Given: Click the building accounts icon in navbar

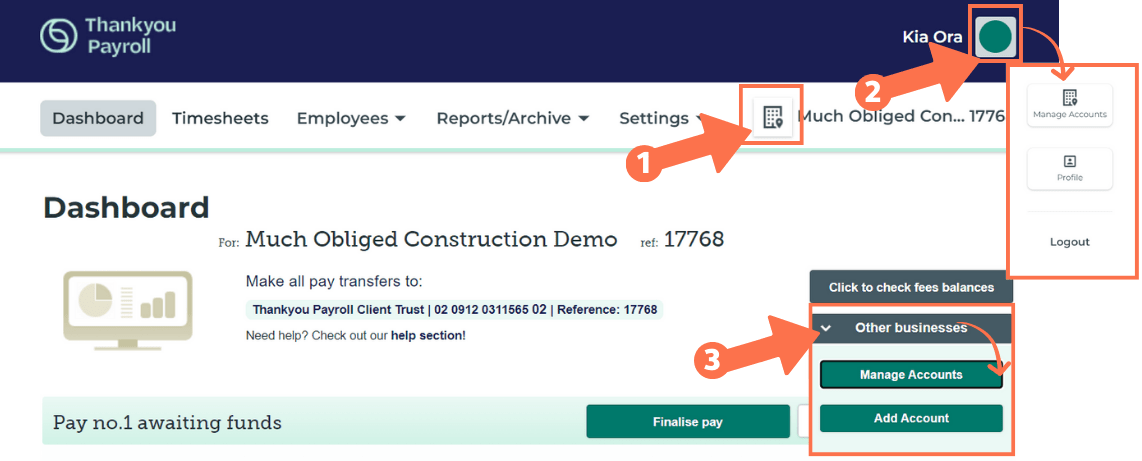Looking at the screenshot, I should (x=772, y=117).
